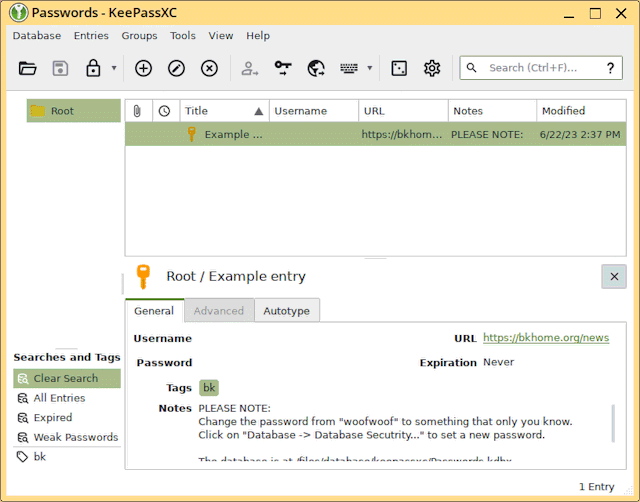The image size is (640, 502).
Task: Open Settings via the gear icon
Action: 432,68
